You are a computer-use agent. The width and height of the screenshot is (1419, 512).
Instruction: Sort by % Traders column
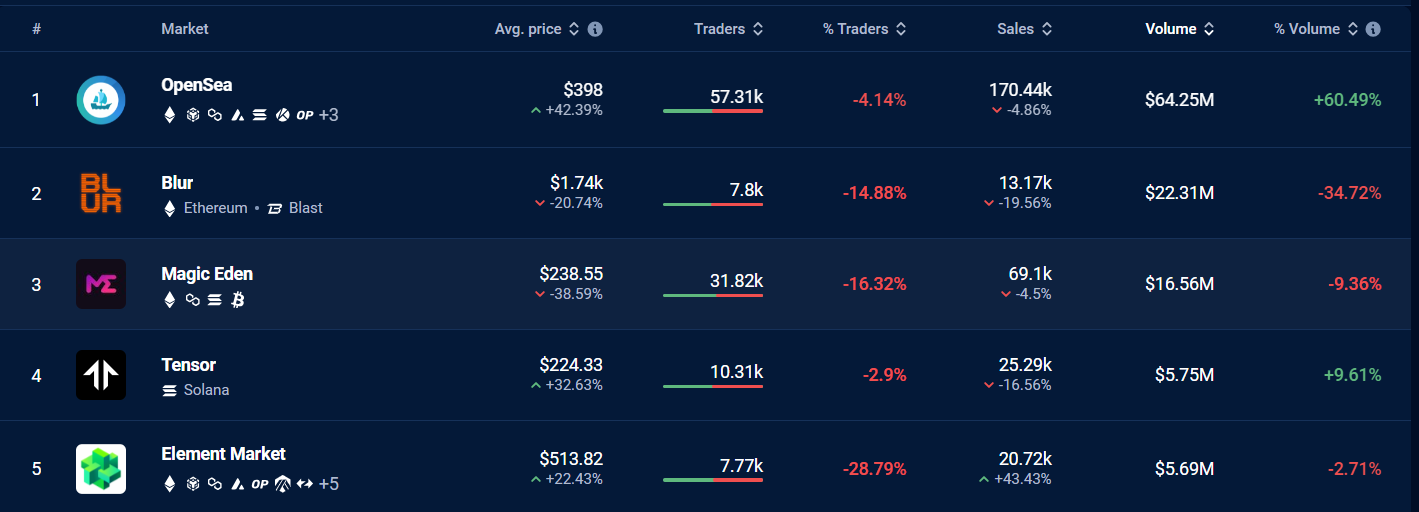click(864, 29)
